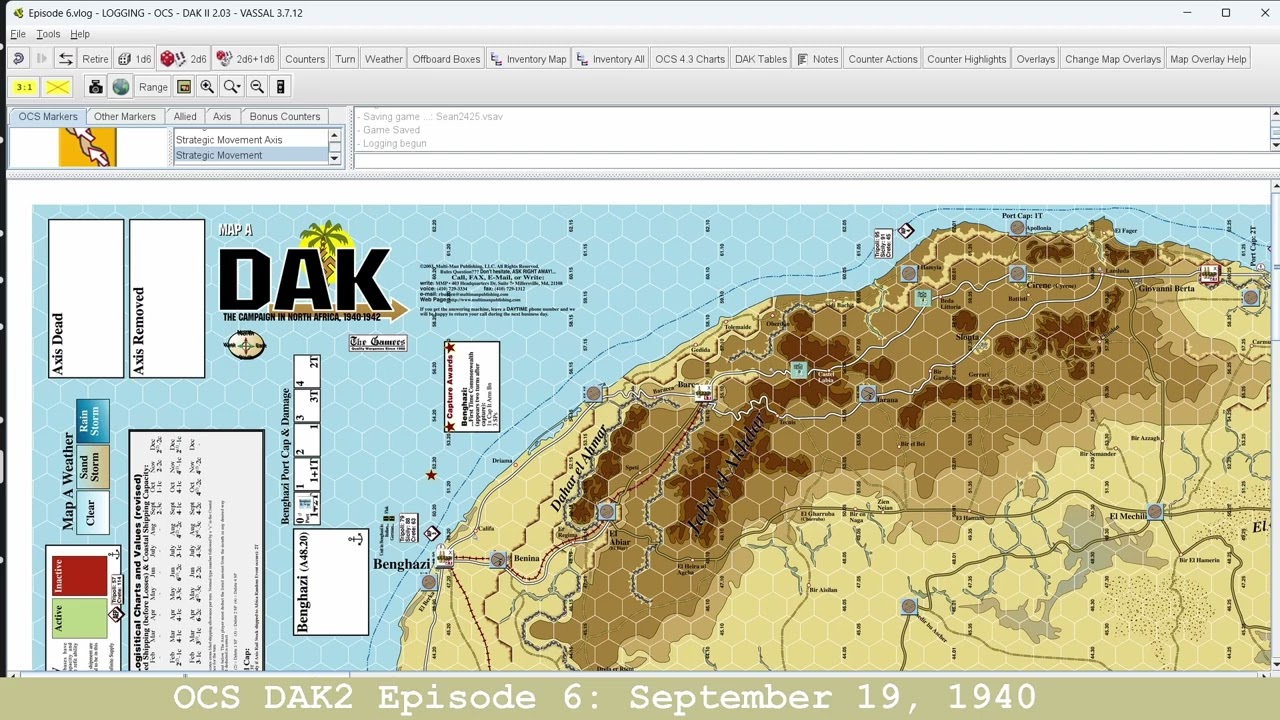
Task: Toggle the globe overview map icon
Action: coord(121,87)
